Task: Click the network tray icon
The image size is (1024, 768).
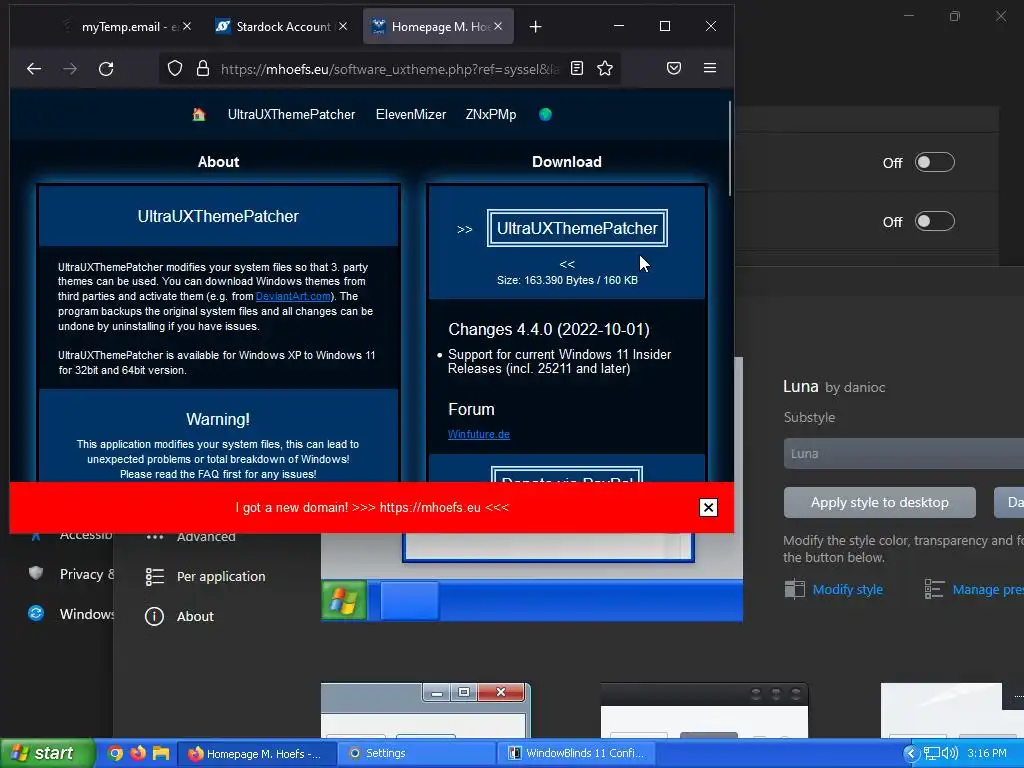Action: tap(932, 754)
